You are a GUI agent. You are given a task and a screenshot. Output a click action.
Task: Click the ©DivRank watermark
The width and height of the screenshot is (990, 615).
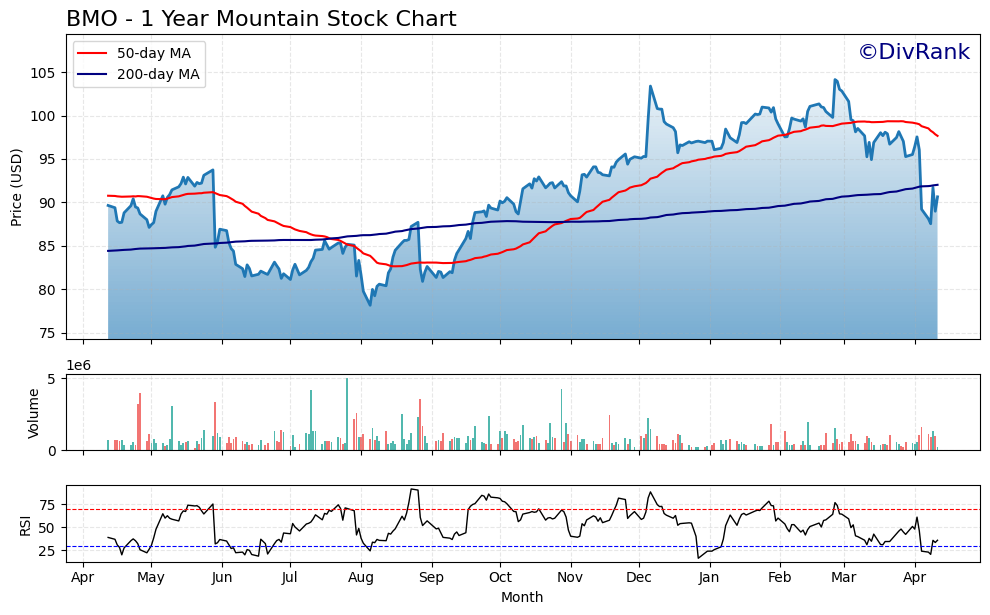(913, 52)
